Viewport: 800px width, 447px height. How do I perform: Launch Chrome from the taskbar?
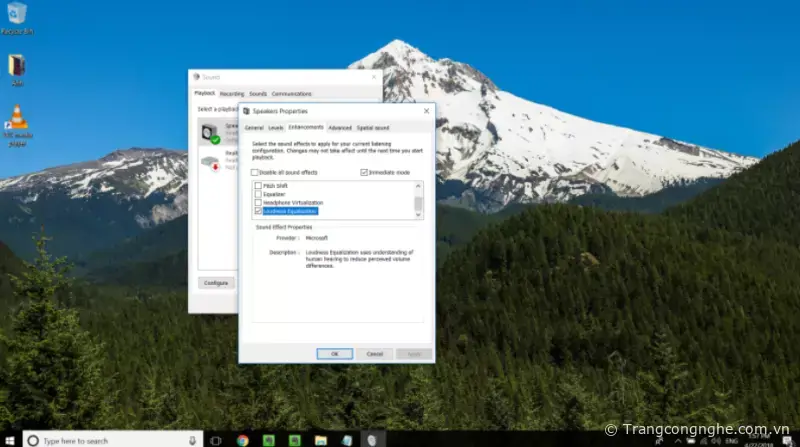[x=242, y=440]
